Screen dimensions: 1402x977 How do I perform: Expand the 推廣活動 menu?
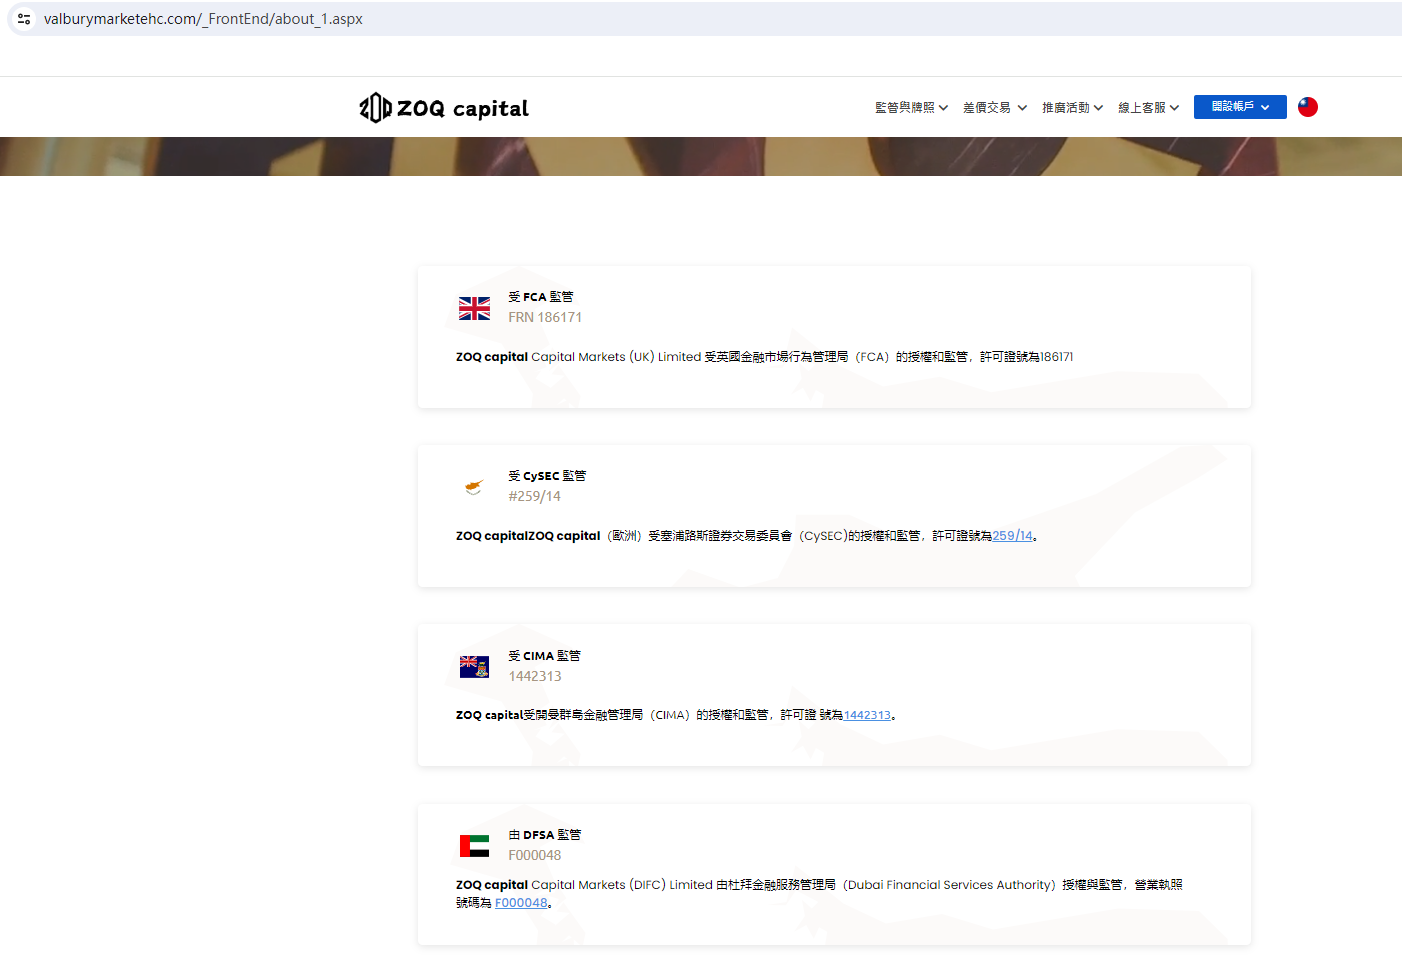pos(1072,108)
